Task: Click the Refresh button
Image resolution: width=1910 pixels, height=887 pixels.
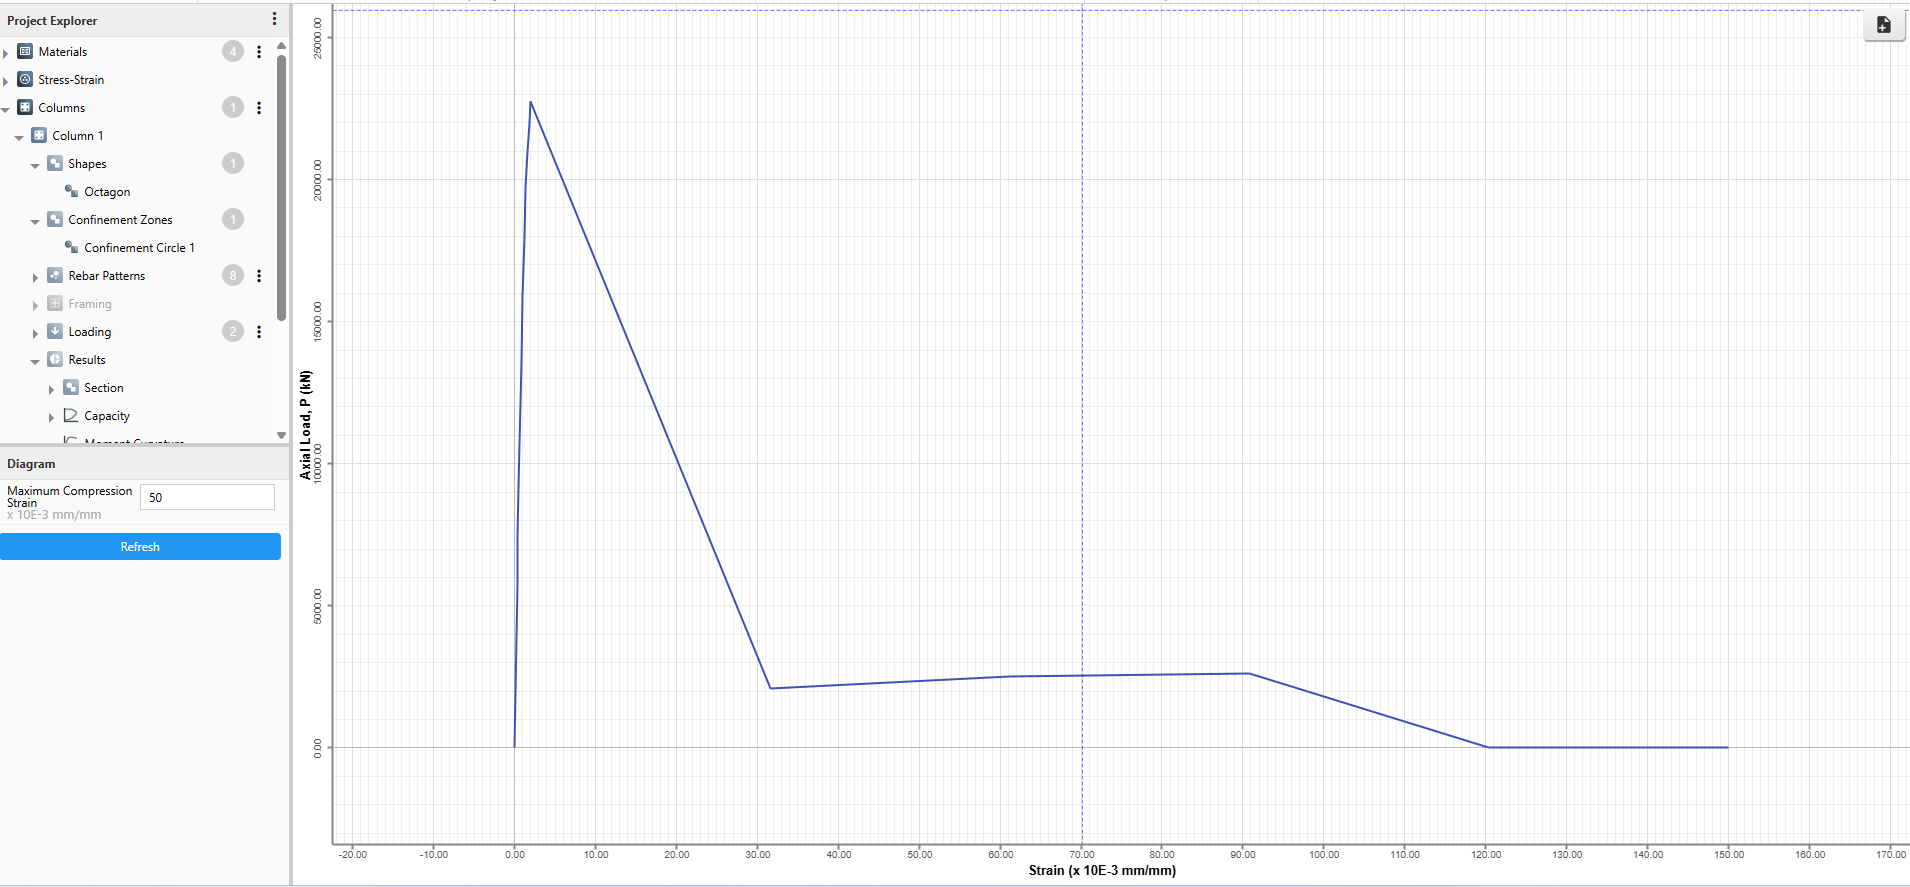Action: click(x=140, y=547)
